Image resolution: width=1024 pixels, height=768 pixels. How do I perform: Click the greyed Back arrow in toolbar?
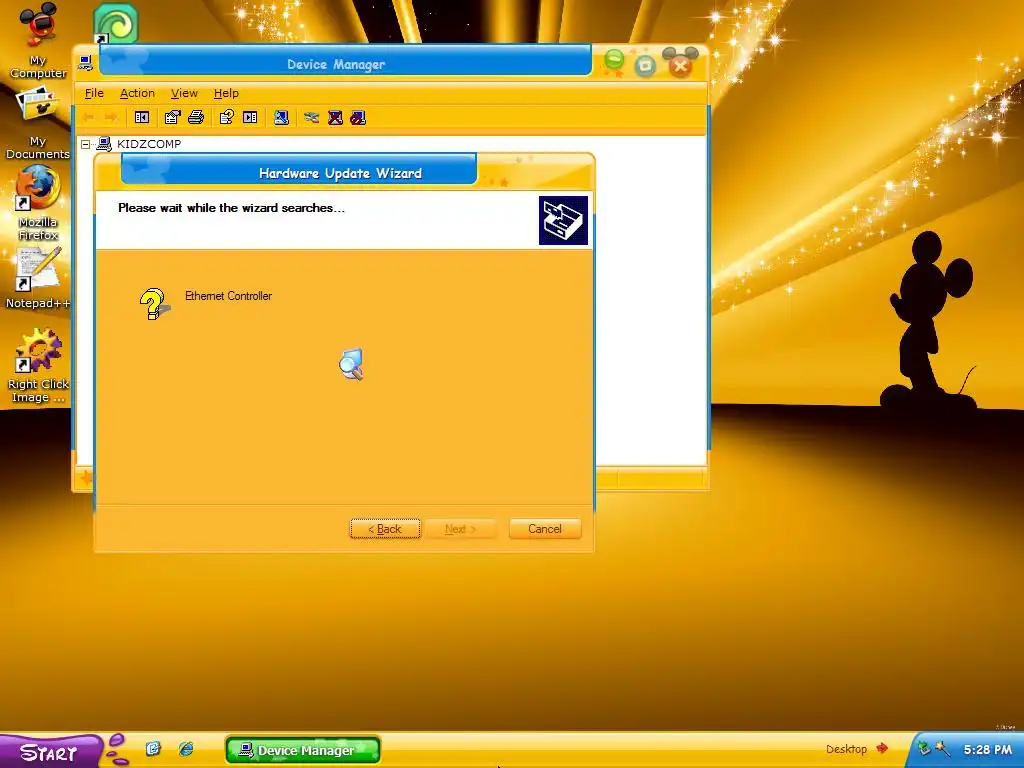click(x=89, y=118)
